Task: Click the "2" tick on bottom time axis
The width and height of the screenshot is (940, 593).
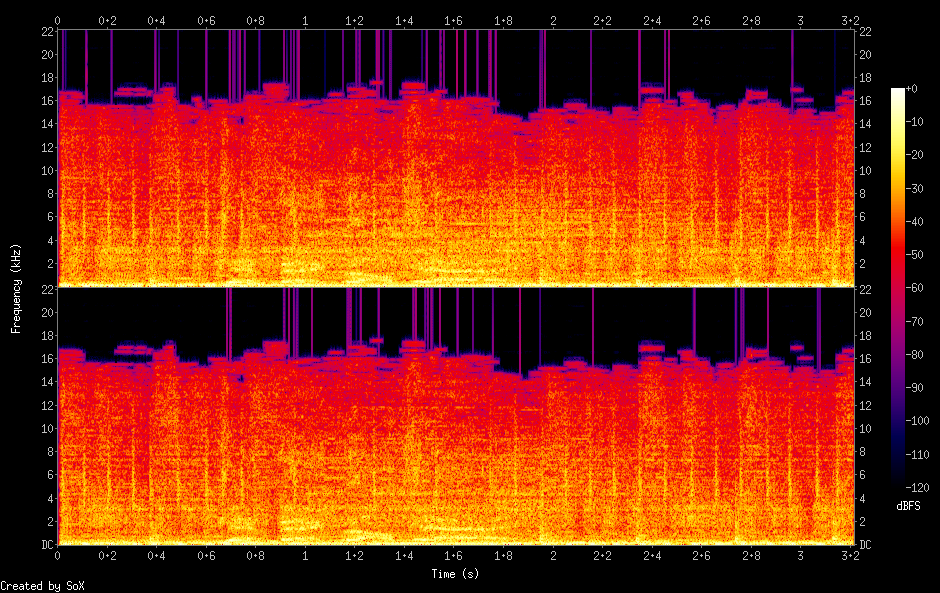Action: pyautogui.click(x=553, y=556)
